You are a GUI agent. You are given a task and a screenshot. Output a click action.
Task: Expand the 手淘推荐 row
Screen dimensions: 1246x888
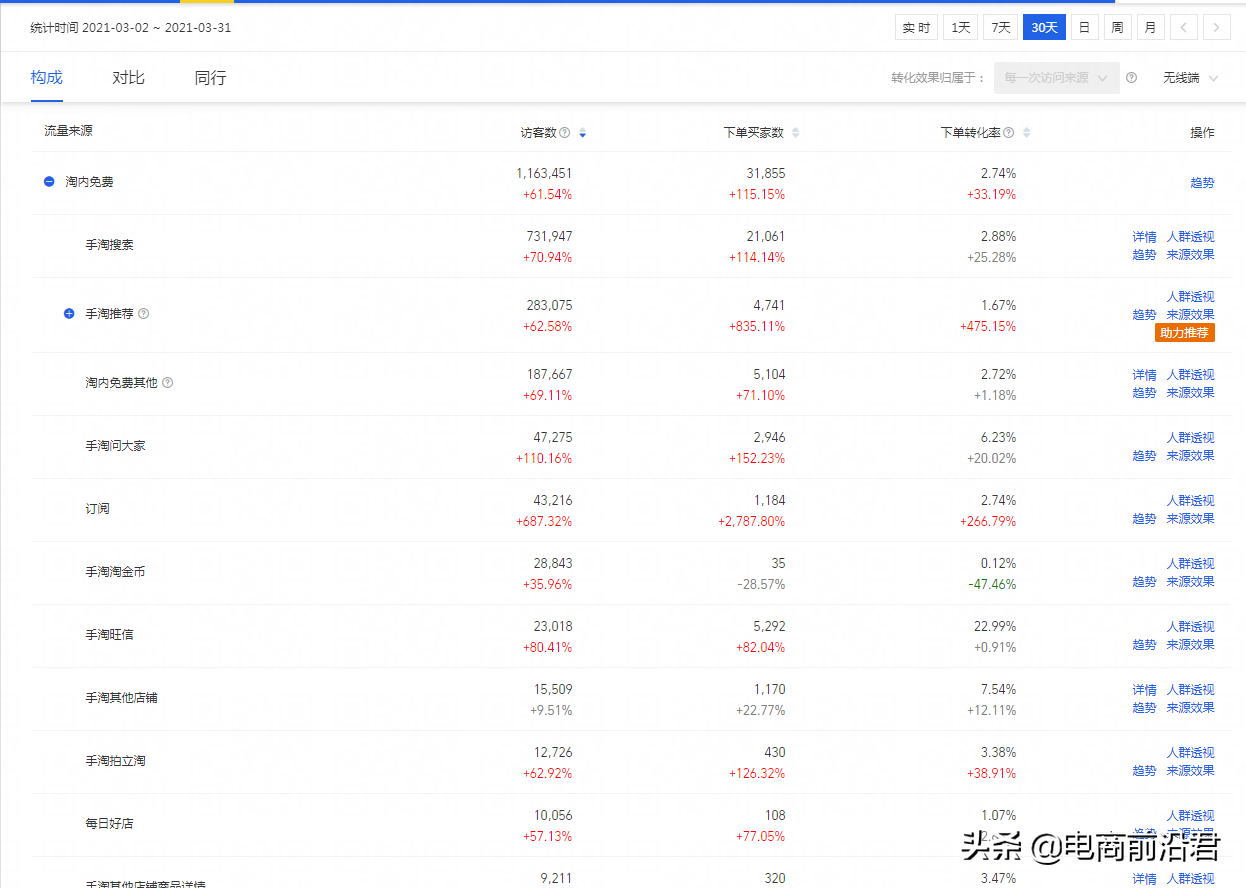[x=69, y=314]
